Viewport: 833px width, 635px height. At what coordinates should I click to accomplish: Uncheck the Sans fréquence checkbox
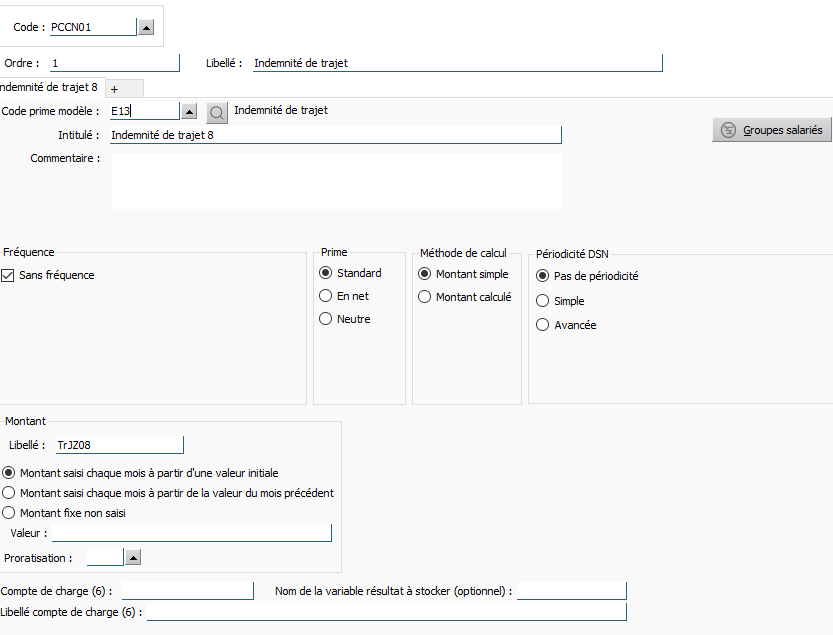point(7,275)
